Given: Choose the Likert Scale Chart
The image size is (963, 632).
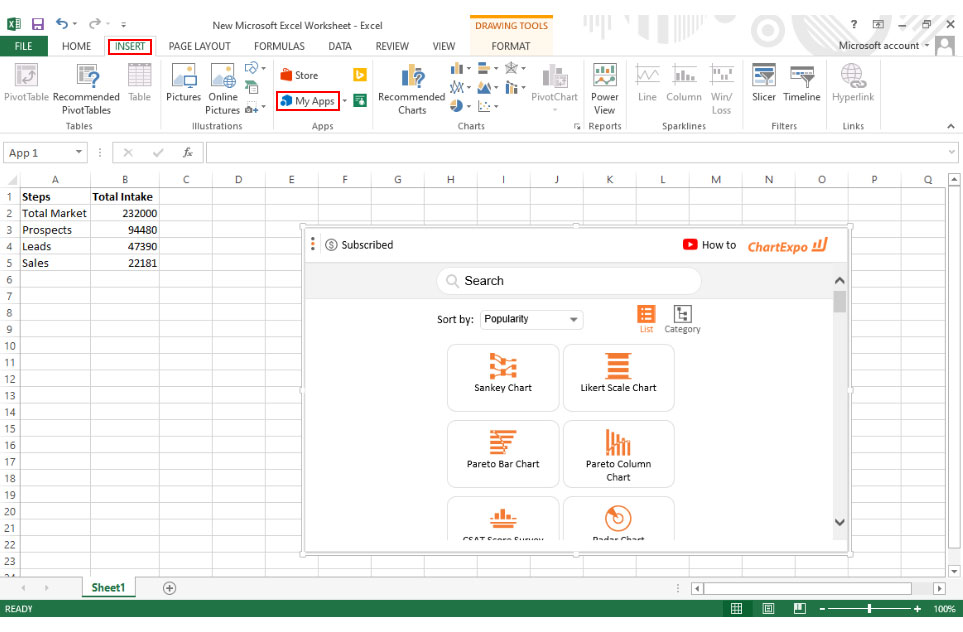Looking at the screenshot, I should click(618, 377).
